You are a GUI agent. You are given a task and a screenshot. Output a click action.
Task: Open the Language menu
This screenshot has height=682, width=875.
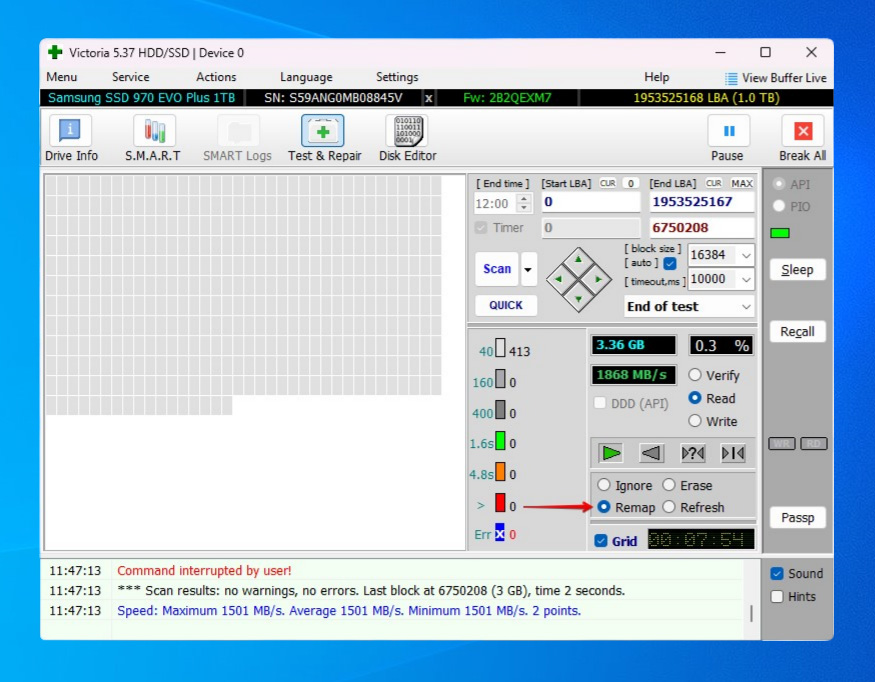click(306, 77)
